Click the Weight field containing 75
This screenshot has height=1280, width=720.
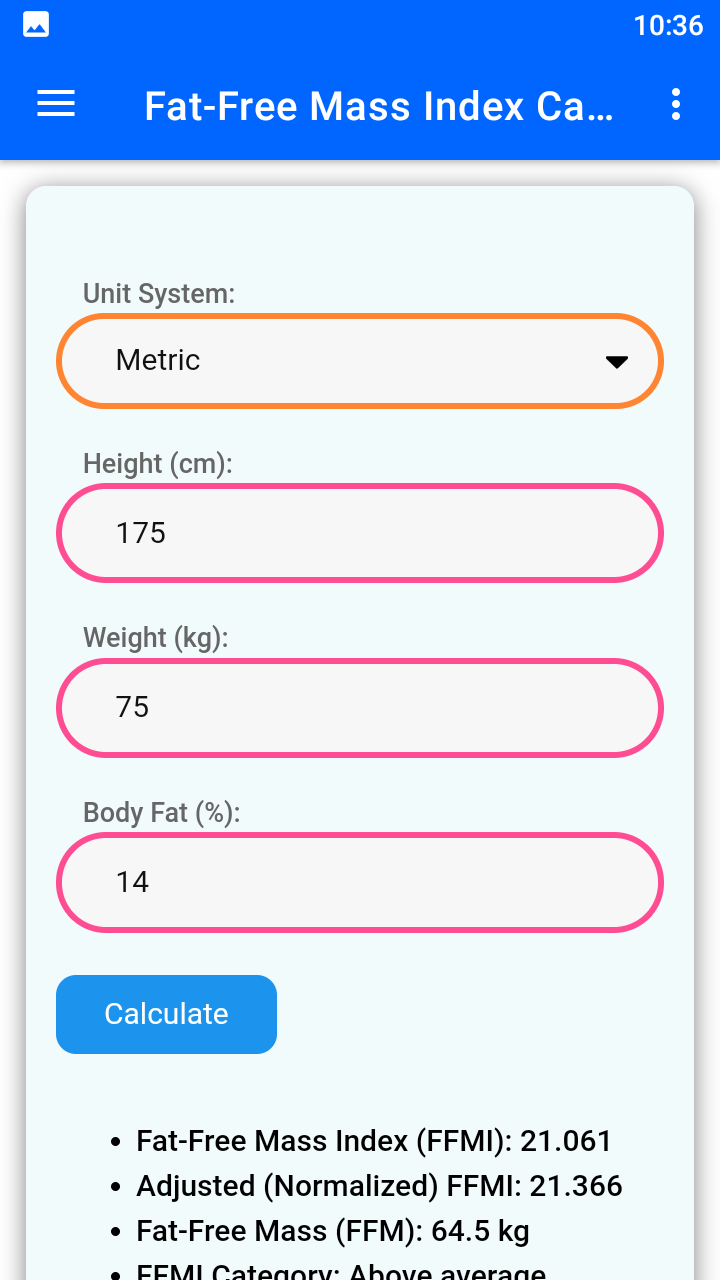(x=360, y=707)
